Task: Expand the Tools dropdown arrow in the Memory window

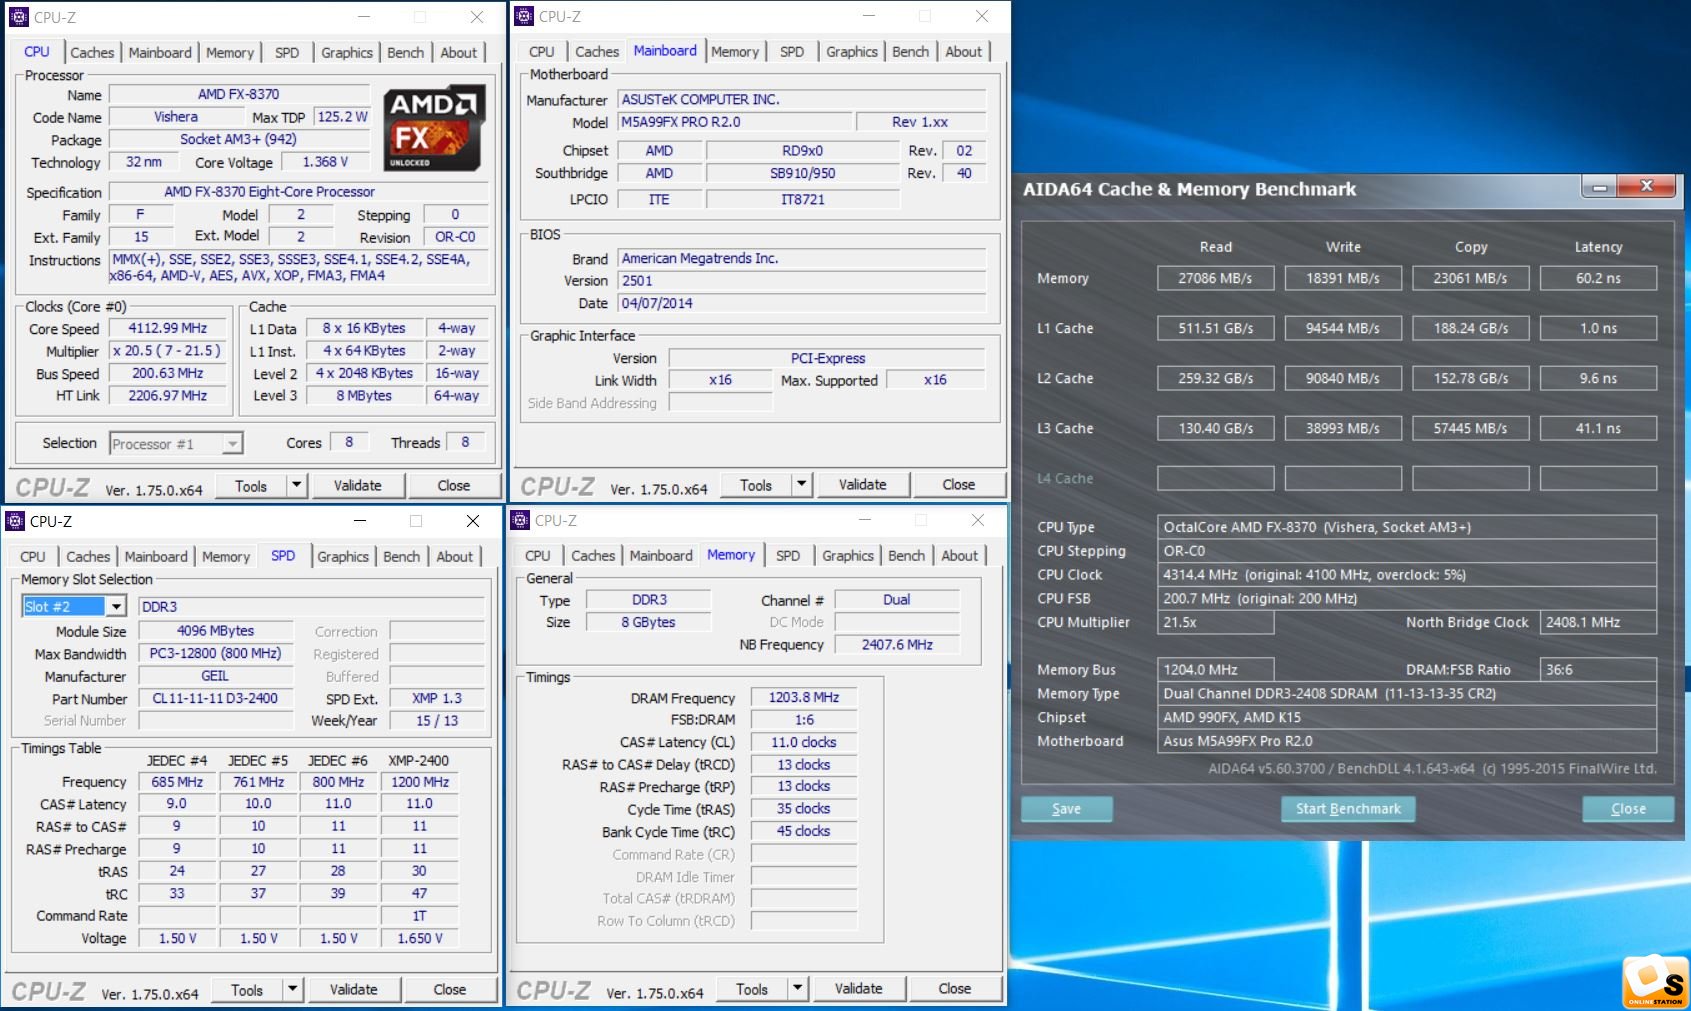Action: click(x=797, y=988)
